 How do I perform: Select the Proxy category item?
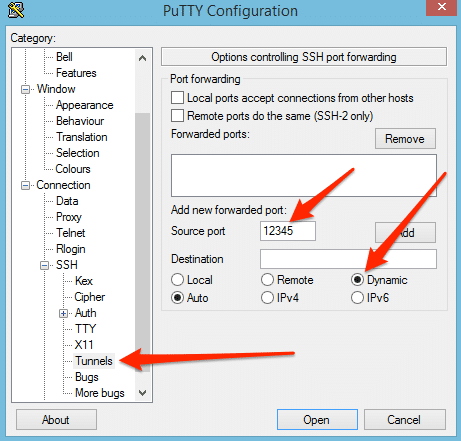pos(69,217)
